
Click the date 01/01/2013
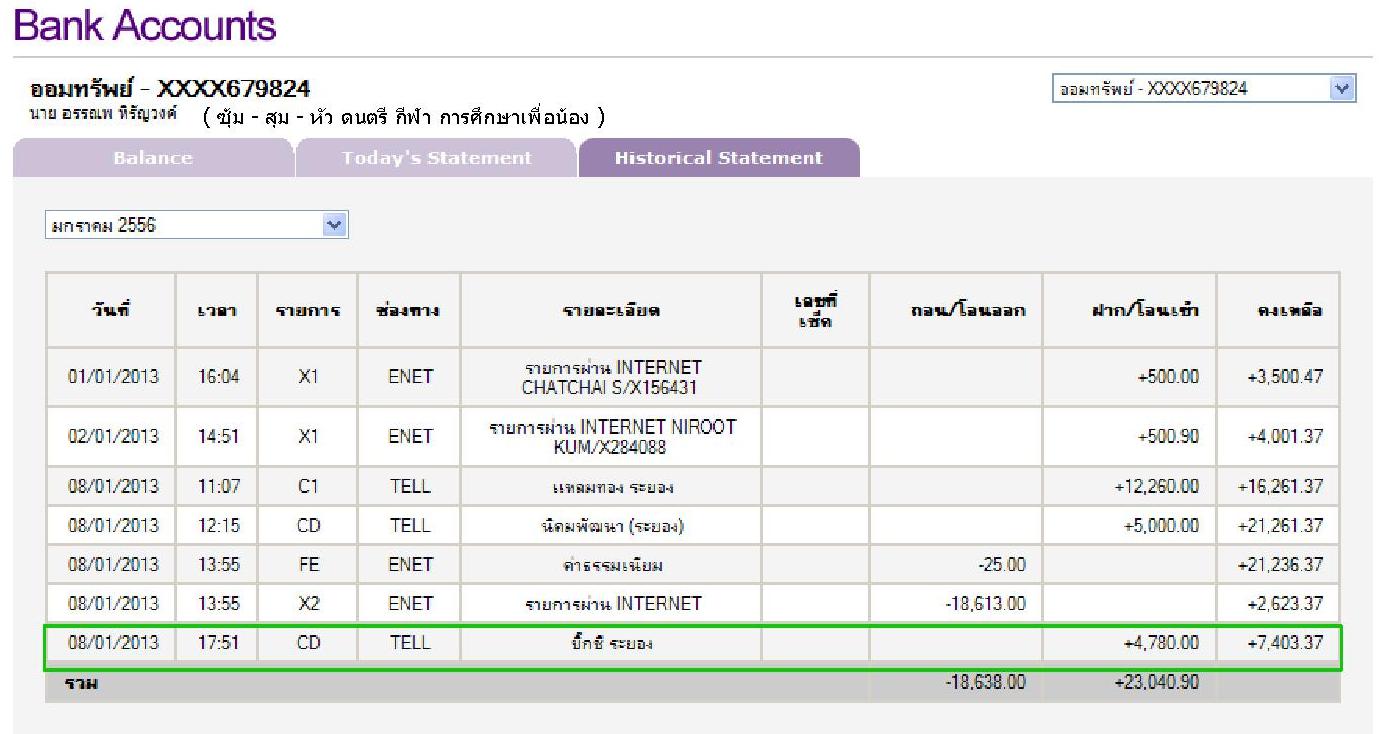click(113, 377)
